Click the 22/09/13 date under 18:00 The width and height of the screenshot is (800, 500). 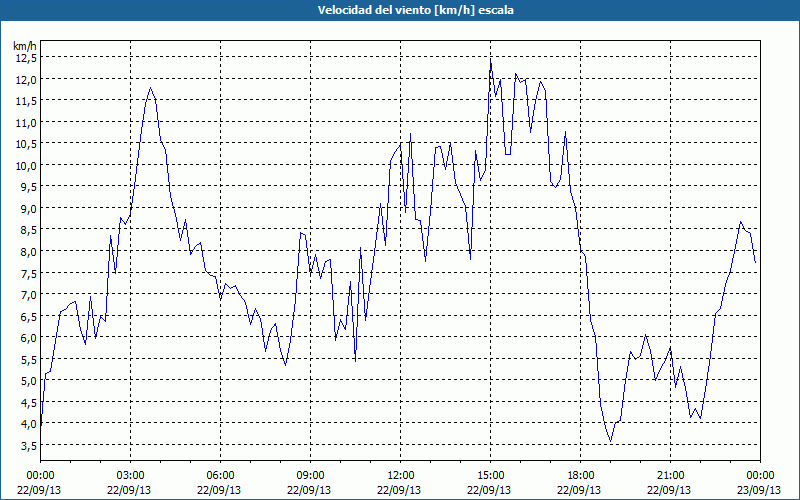(579, 490)
